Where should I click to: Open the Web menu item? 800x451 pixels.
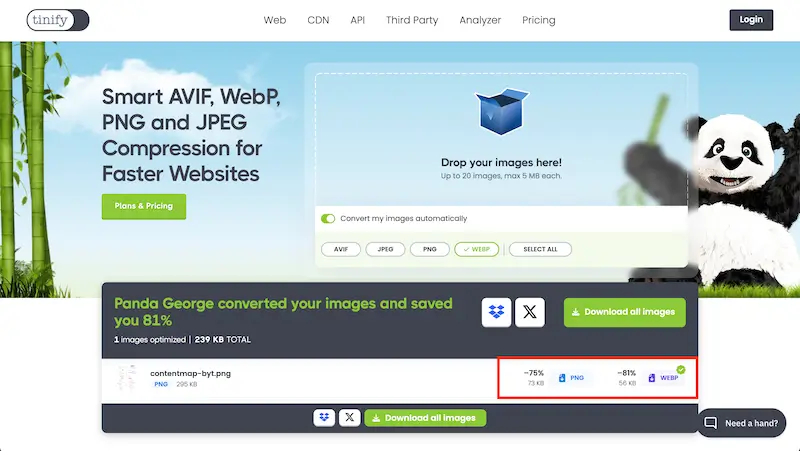(x=275, y=20)
